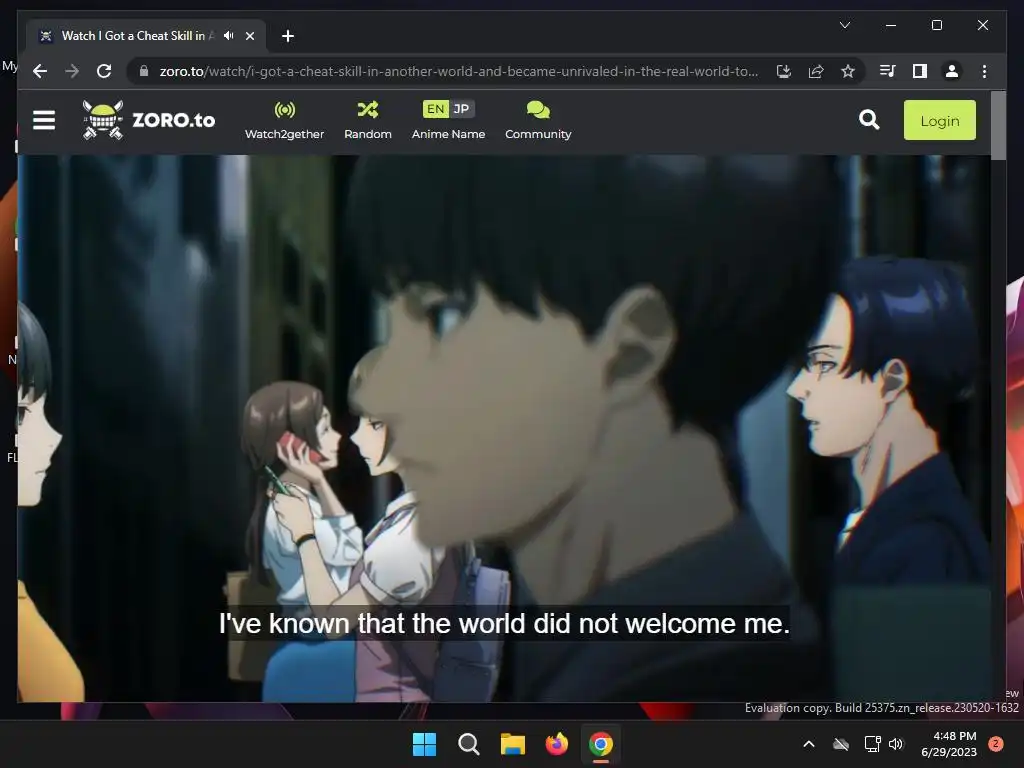Click the zoro.to URL address bar
Viewport: 1024px width, 768px height.
pyautogui.click(x=458, y=71)
